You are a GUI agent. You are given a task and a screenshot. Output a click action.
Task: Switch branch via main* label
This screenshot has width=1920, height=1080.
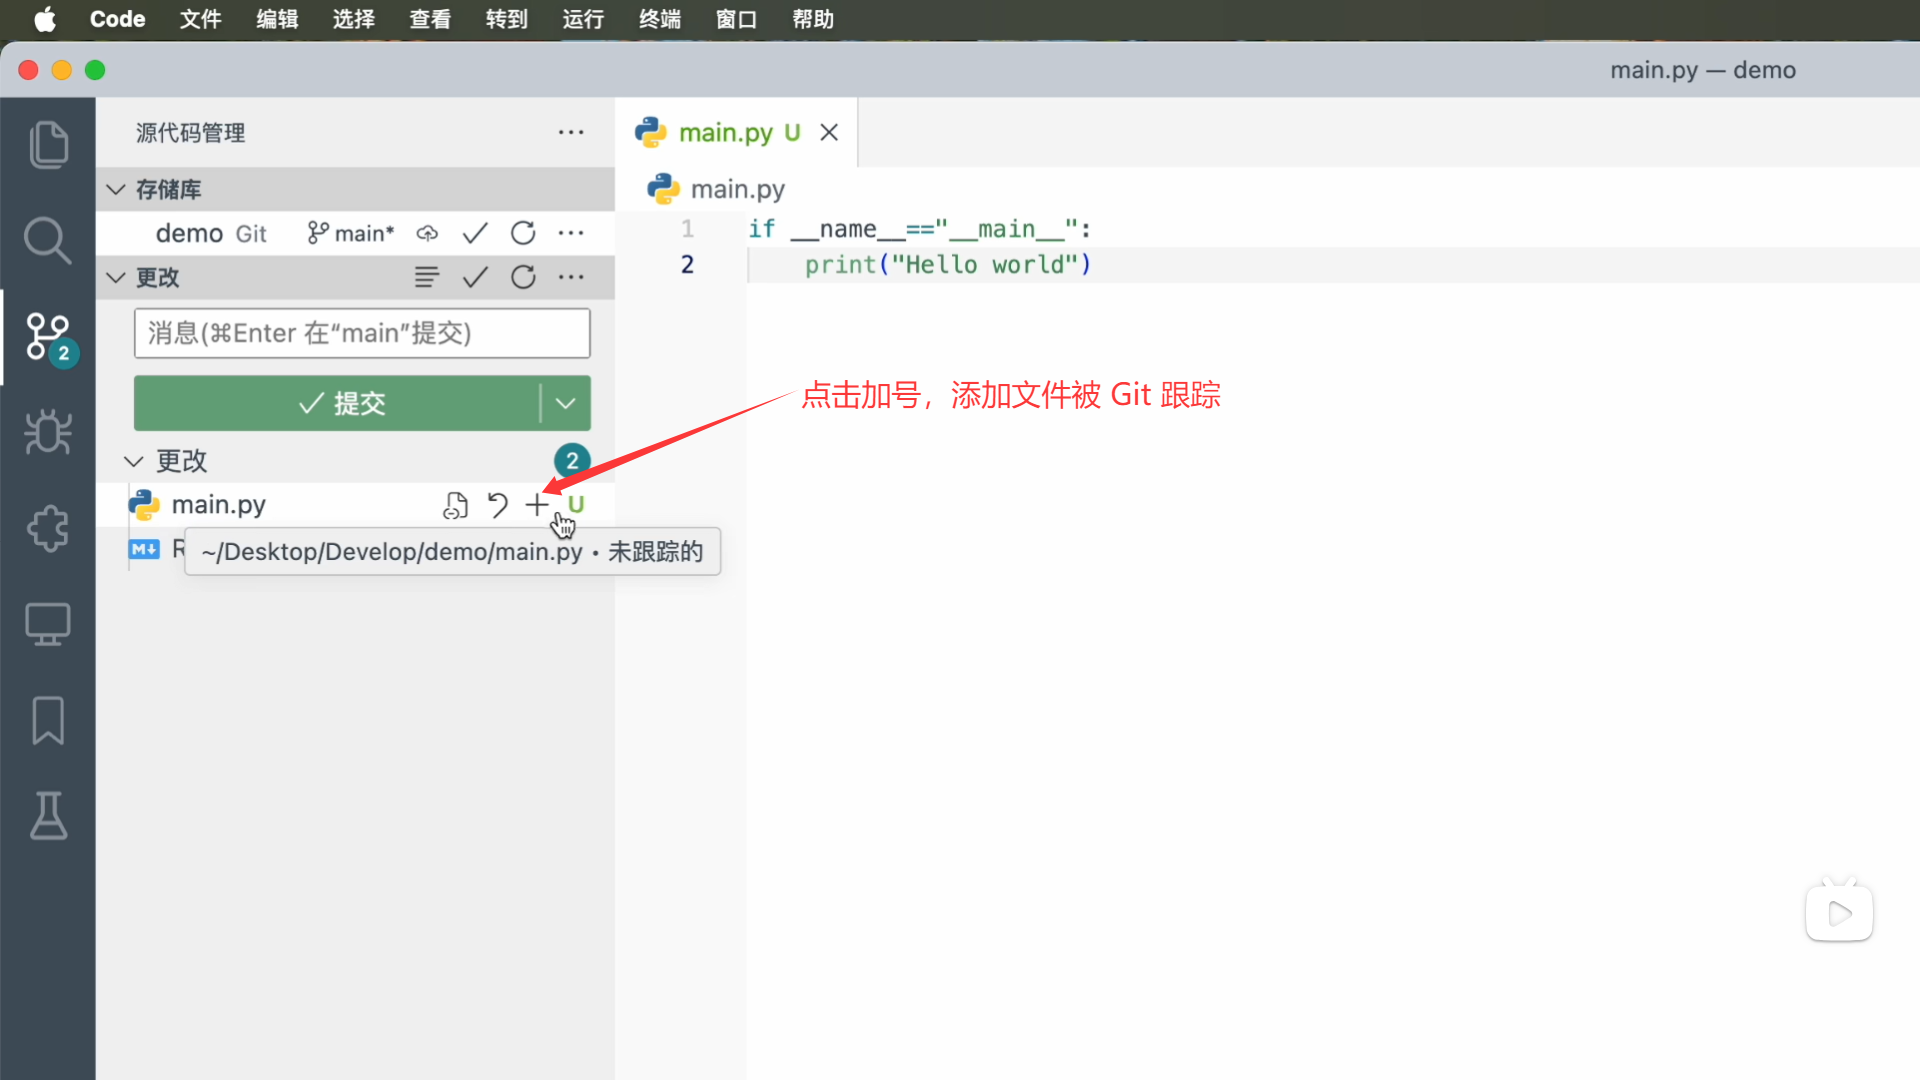352,233
